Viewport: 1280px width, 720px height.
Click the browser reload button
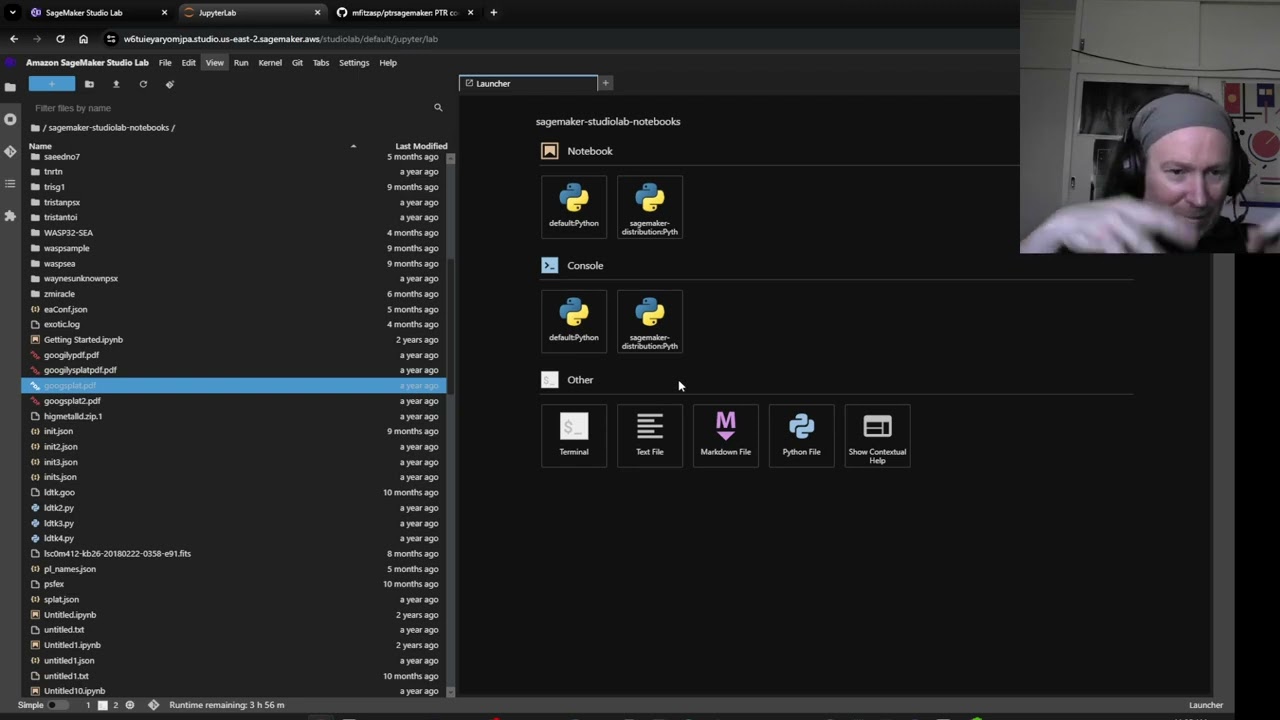click(60, 39)
